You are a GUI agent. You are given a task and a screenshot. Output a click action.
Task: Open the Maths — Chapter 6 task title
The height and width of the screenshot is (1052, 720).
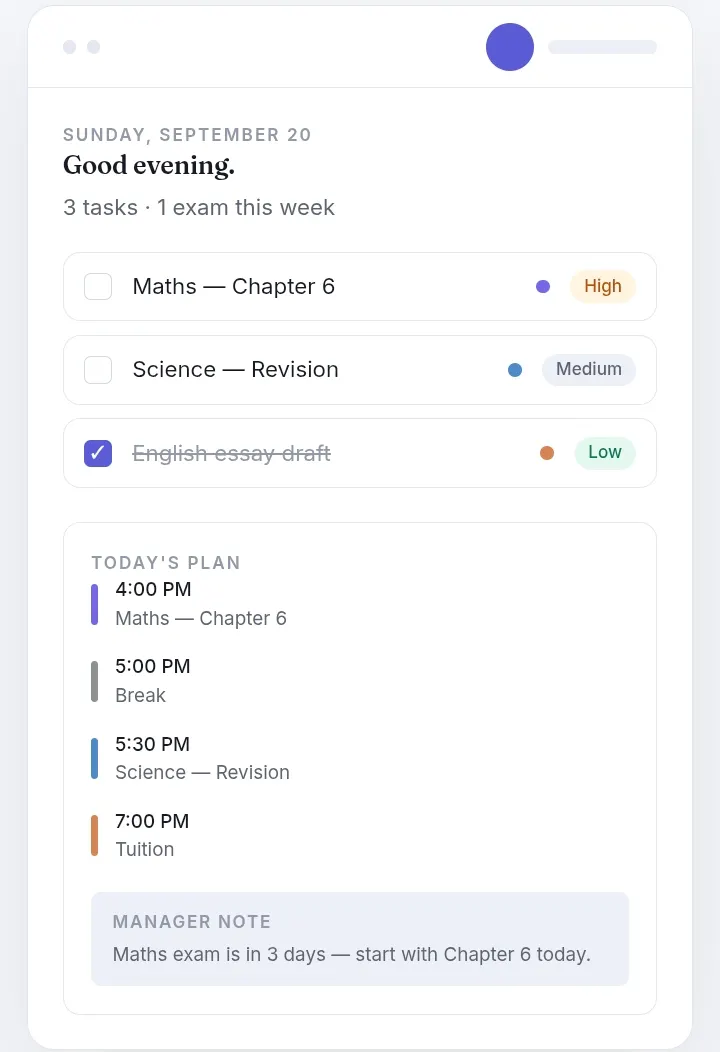click(234, 286)
